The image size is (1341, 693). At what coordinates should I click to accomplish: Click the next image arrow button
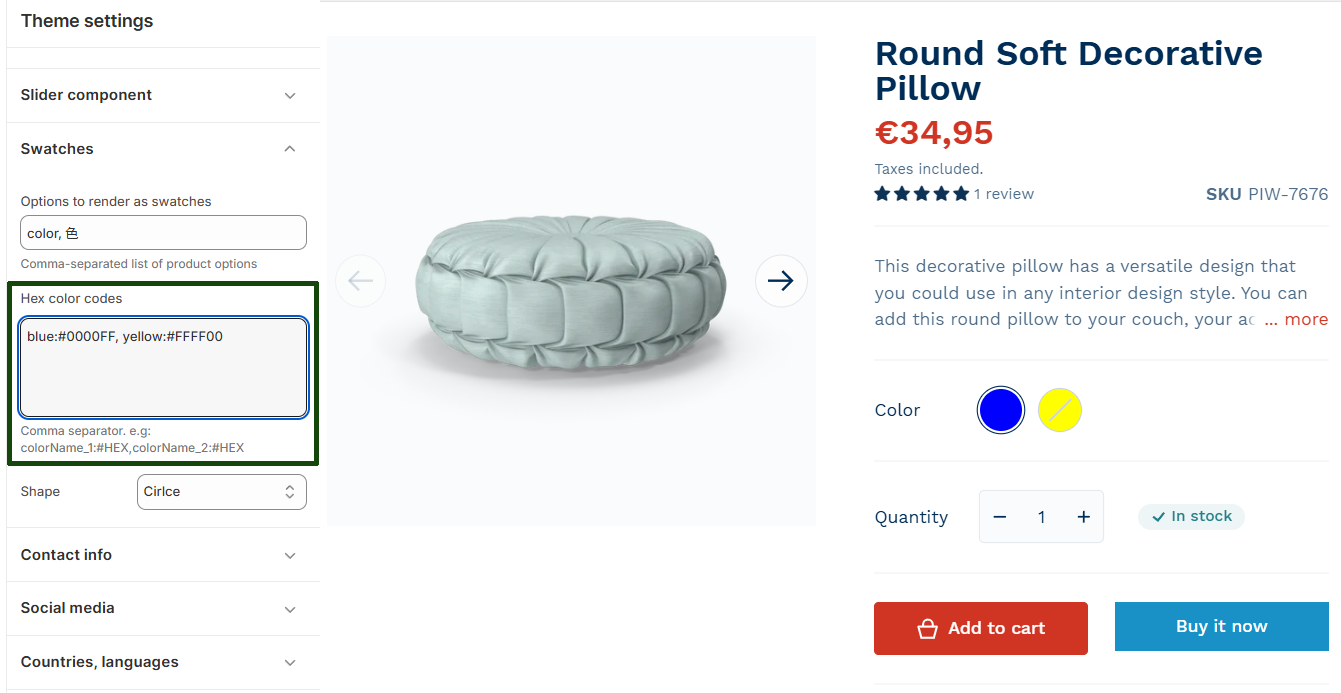[781, 281]
